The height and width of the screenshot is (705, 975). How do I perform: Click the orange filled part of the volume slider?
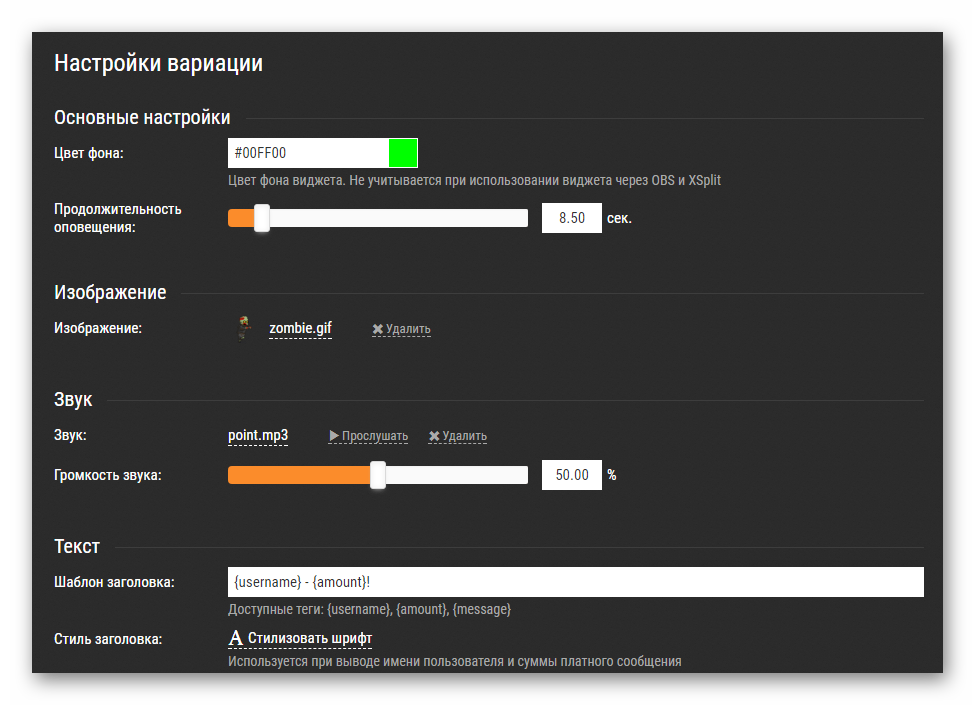click(298, 475)
